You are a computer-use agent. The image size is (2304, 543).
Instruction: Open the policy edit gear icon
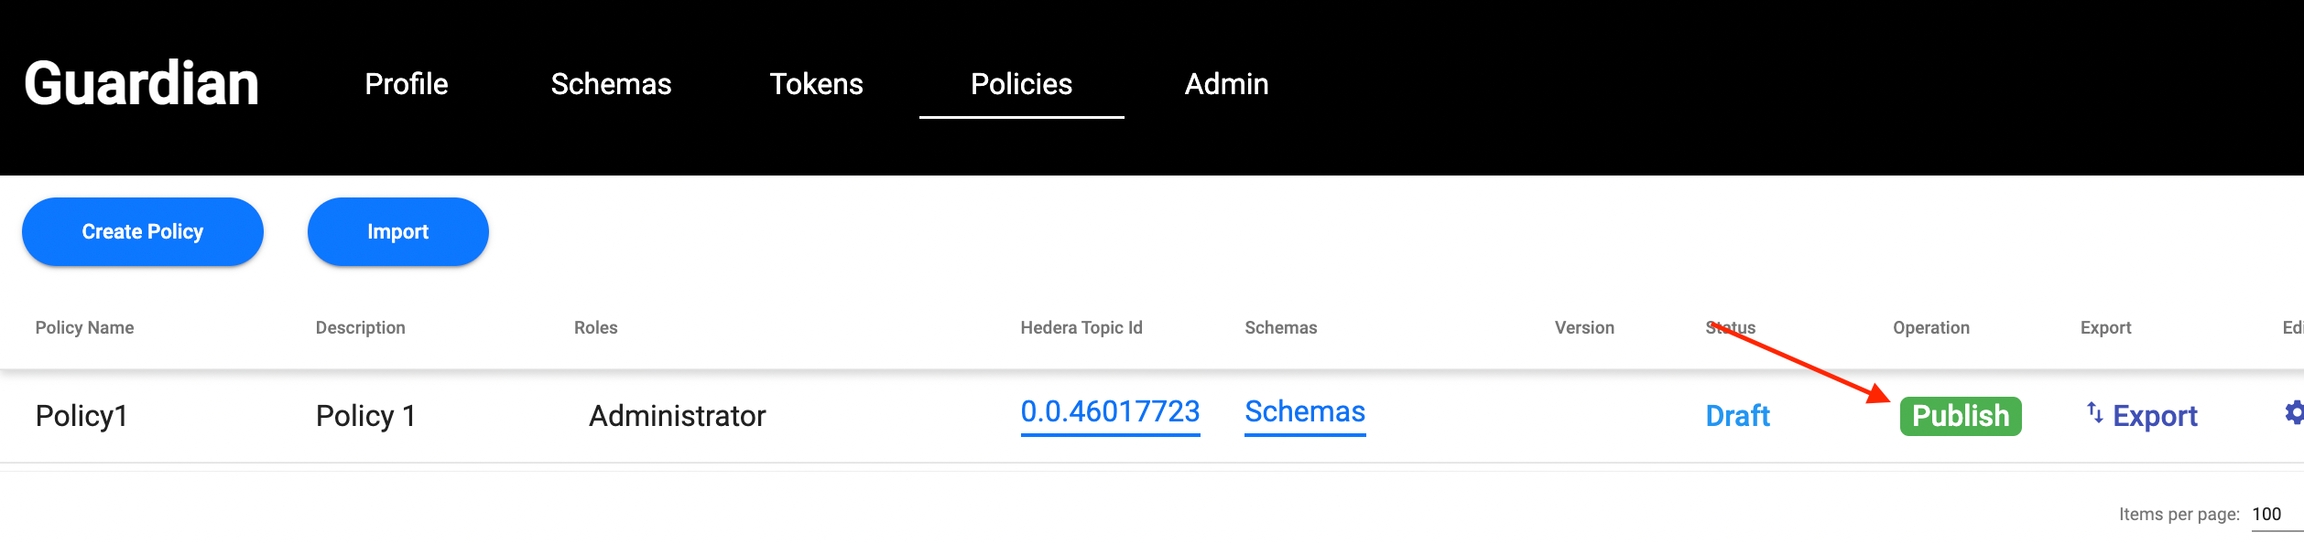point(2294,413)
